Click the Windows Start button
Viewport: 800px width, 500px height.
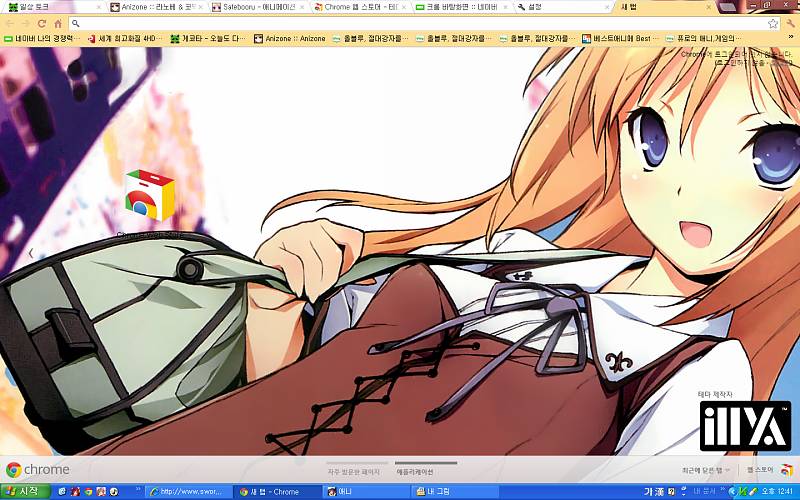23,491
